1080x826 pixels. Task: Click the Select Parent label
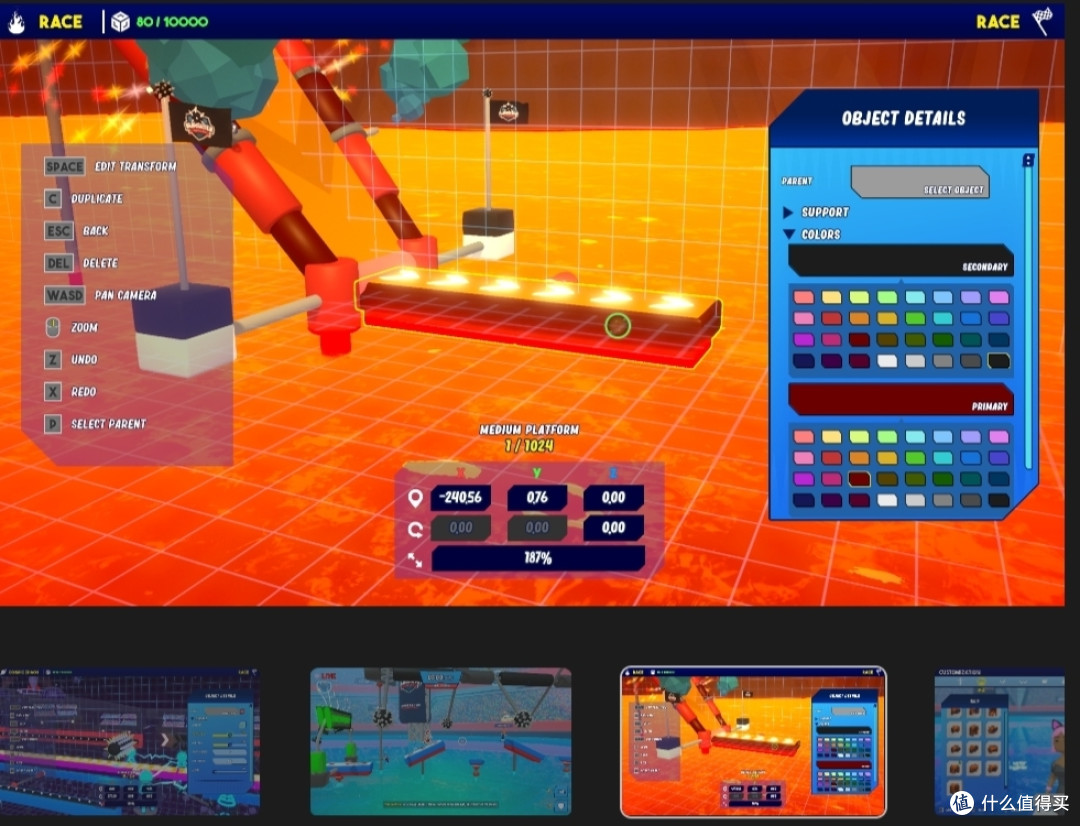[x=109, y=424]
